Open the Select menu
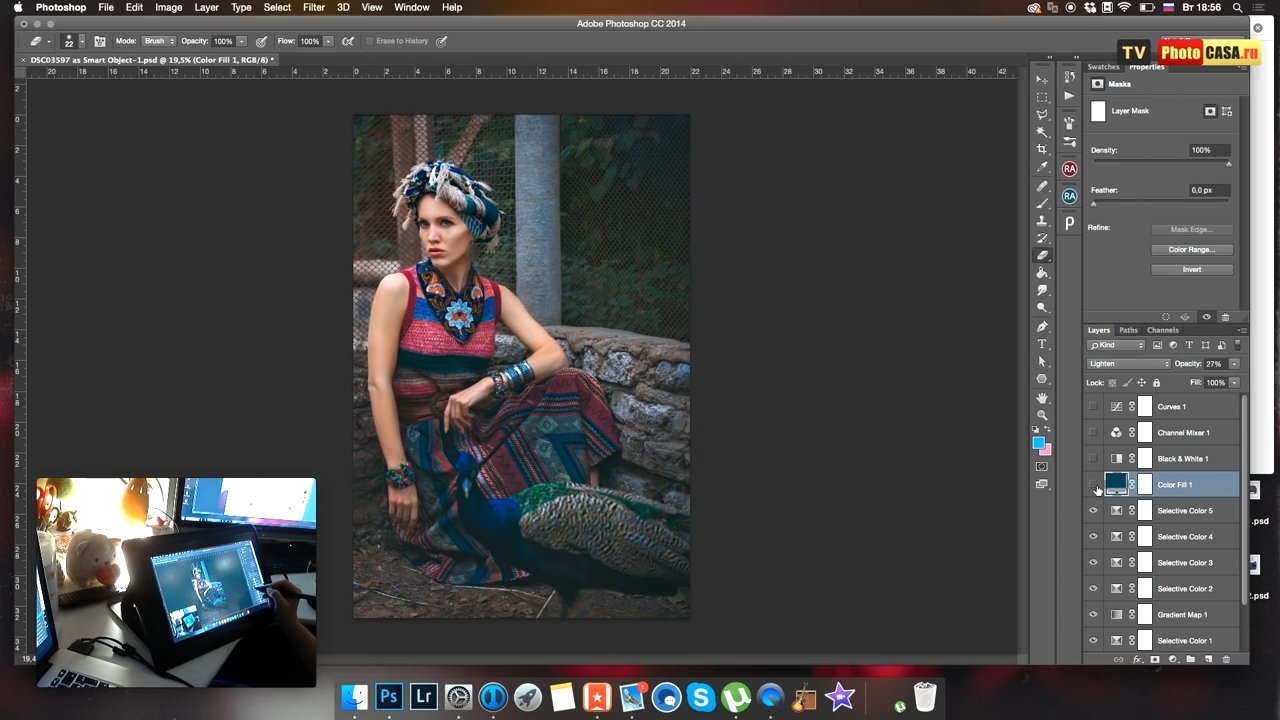Image resolution: width=1280 pixels, height=720 pixels. point(277,7)
